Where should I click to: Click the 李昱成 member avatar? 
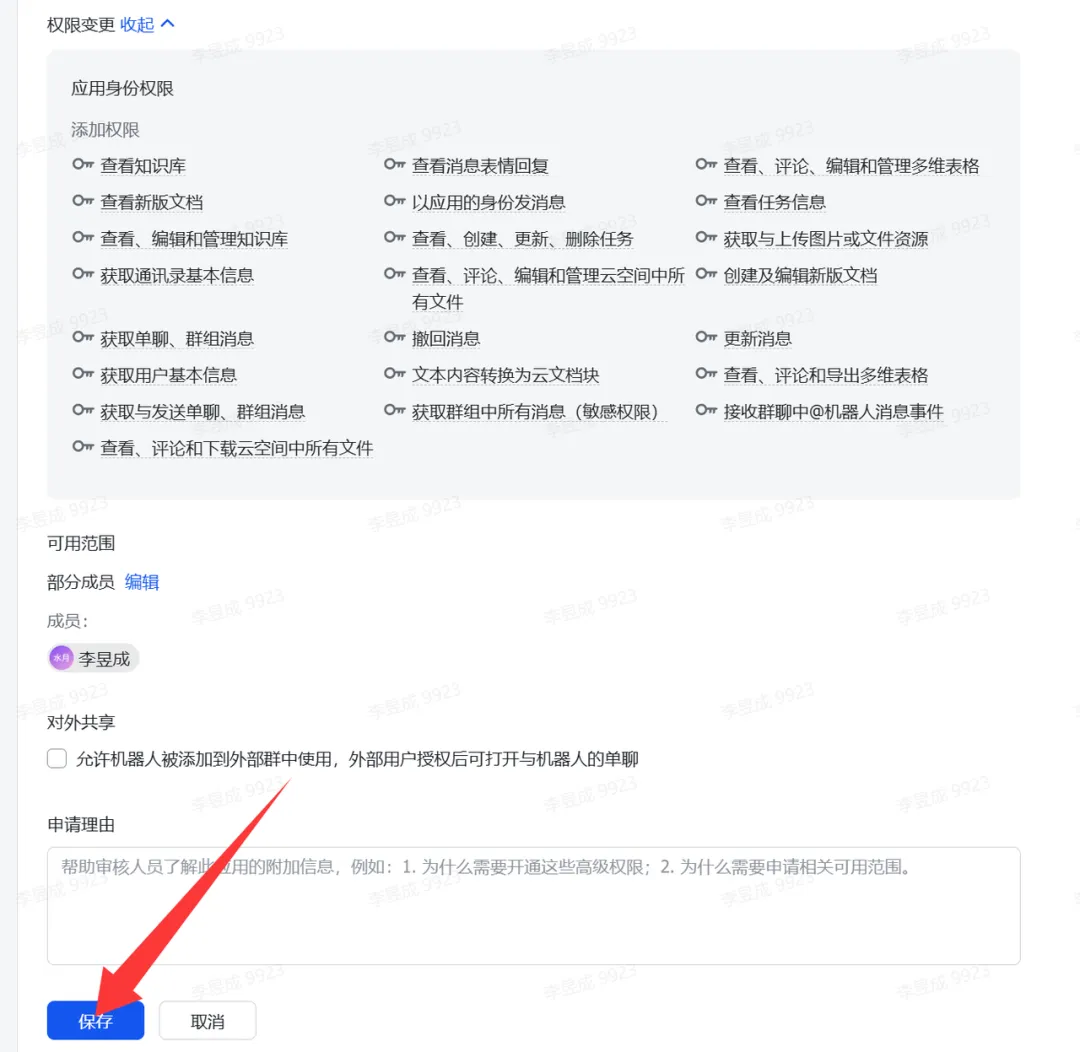61,658
